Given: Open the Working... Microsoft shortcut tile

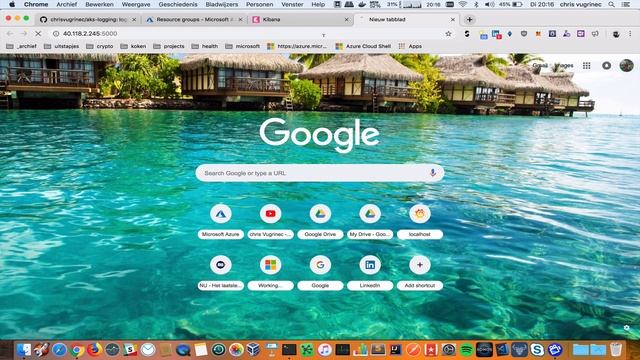Looking at the screenshot, I should click(270, 272).
